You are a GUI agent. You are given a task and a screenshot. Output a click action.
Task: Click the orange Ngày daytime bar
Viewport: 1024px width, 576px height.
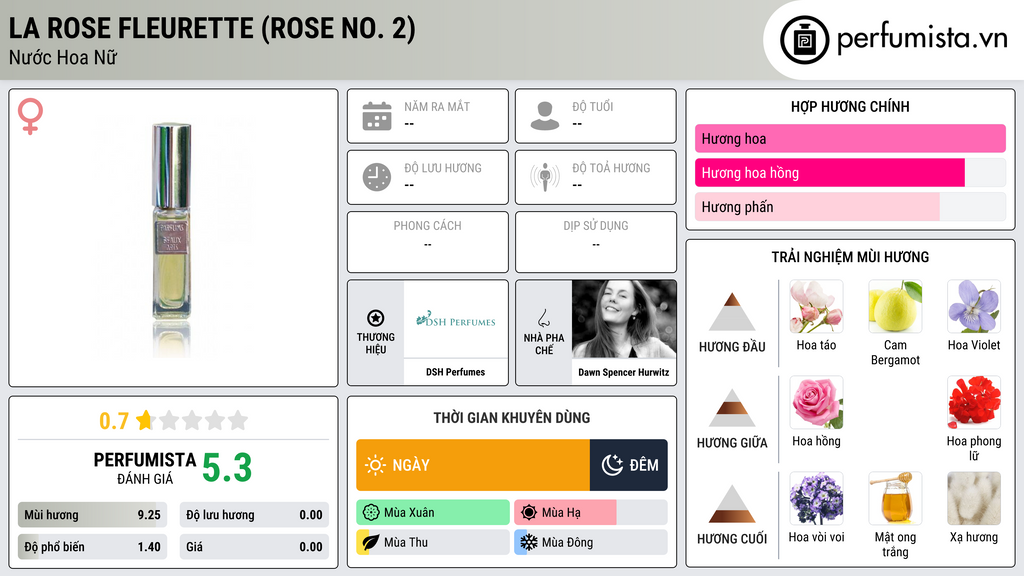tap(473, 465)
